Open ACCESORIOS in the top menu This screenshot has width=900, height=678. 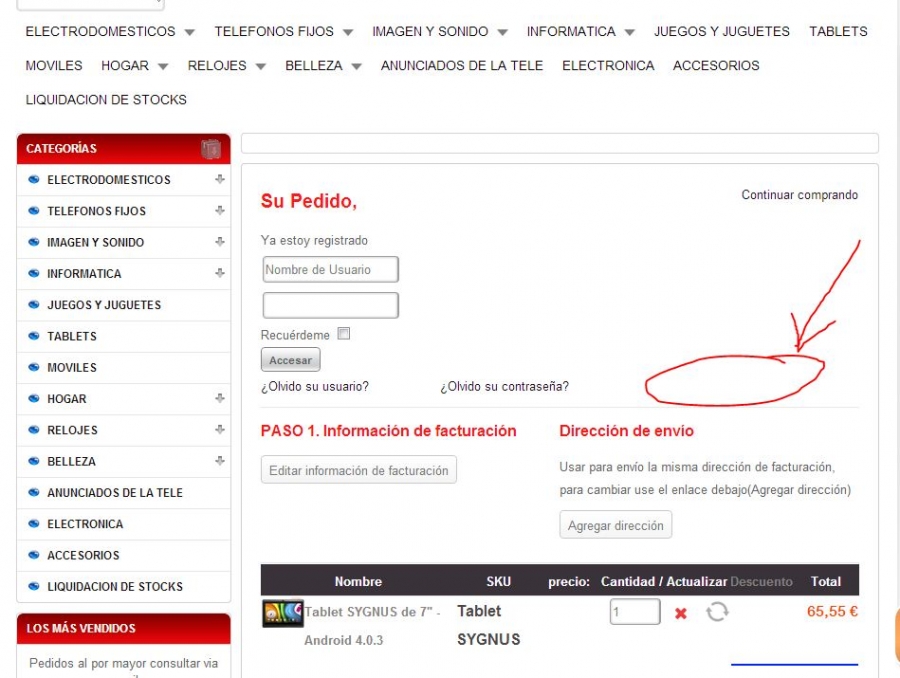[x=716, y=65]
